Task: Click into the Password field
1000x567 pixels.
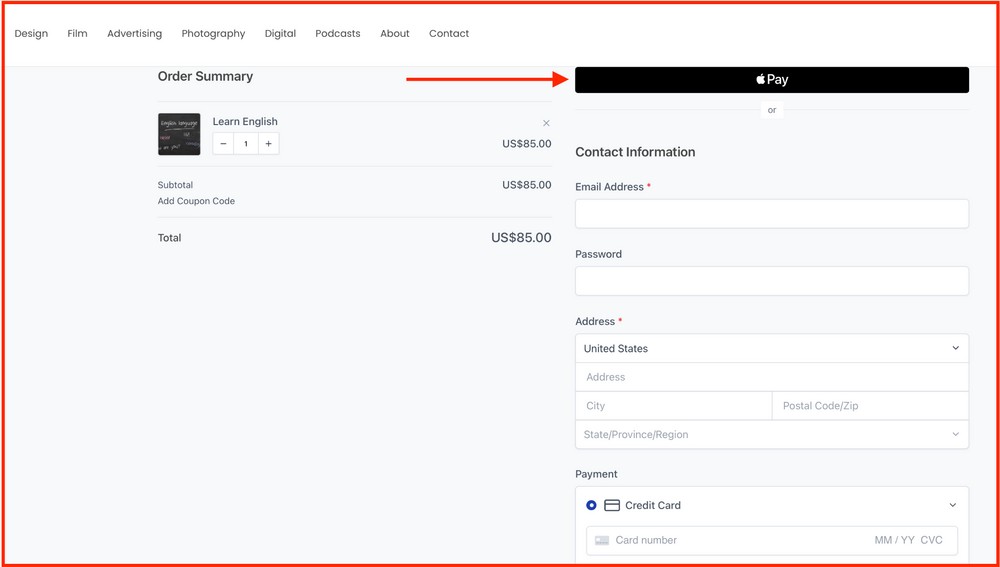Action: (771, 281)
